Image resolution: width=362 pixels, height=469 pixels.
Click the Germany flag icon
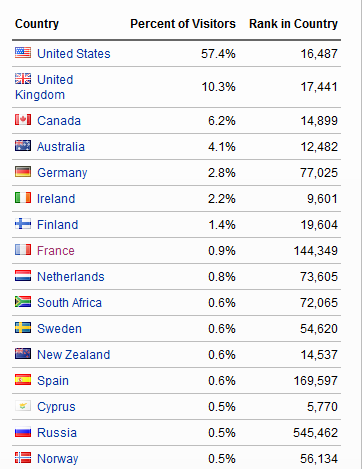click(x=23, y=172)
